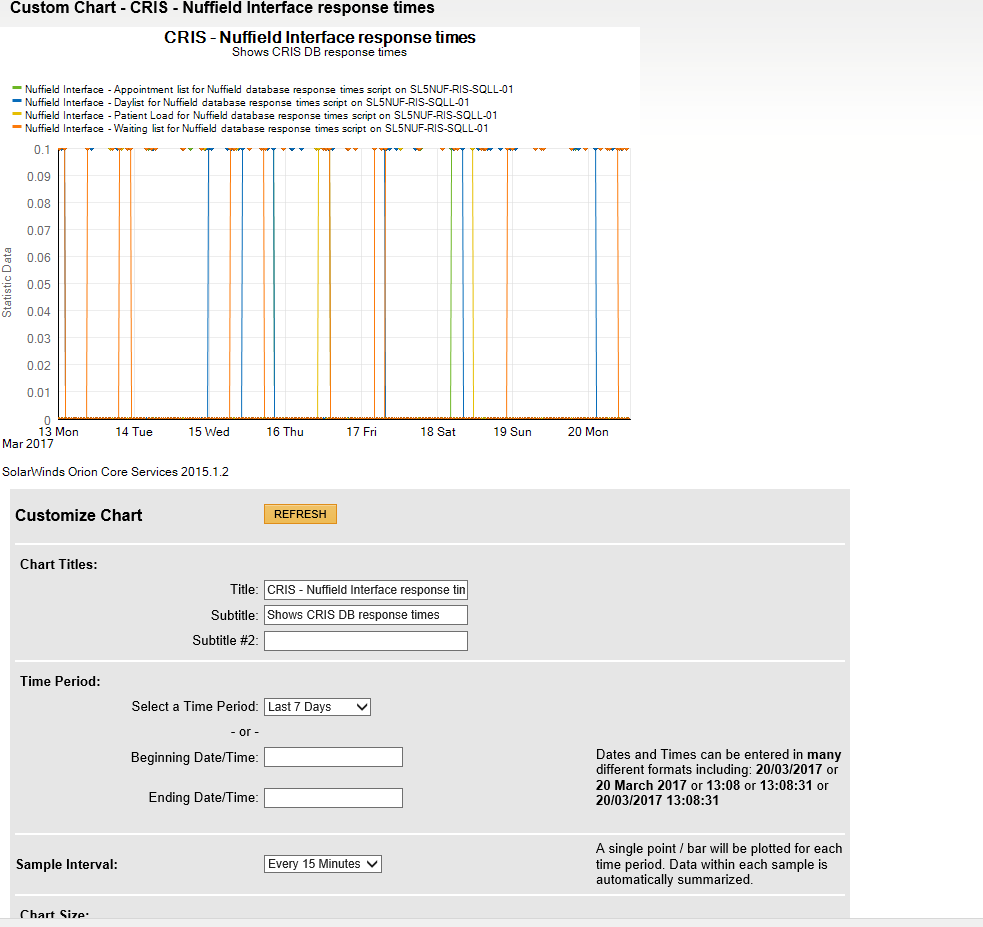
Task: Click the 'Statistic Data' y-axis title
Action: tap(7, 282)
